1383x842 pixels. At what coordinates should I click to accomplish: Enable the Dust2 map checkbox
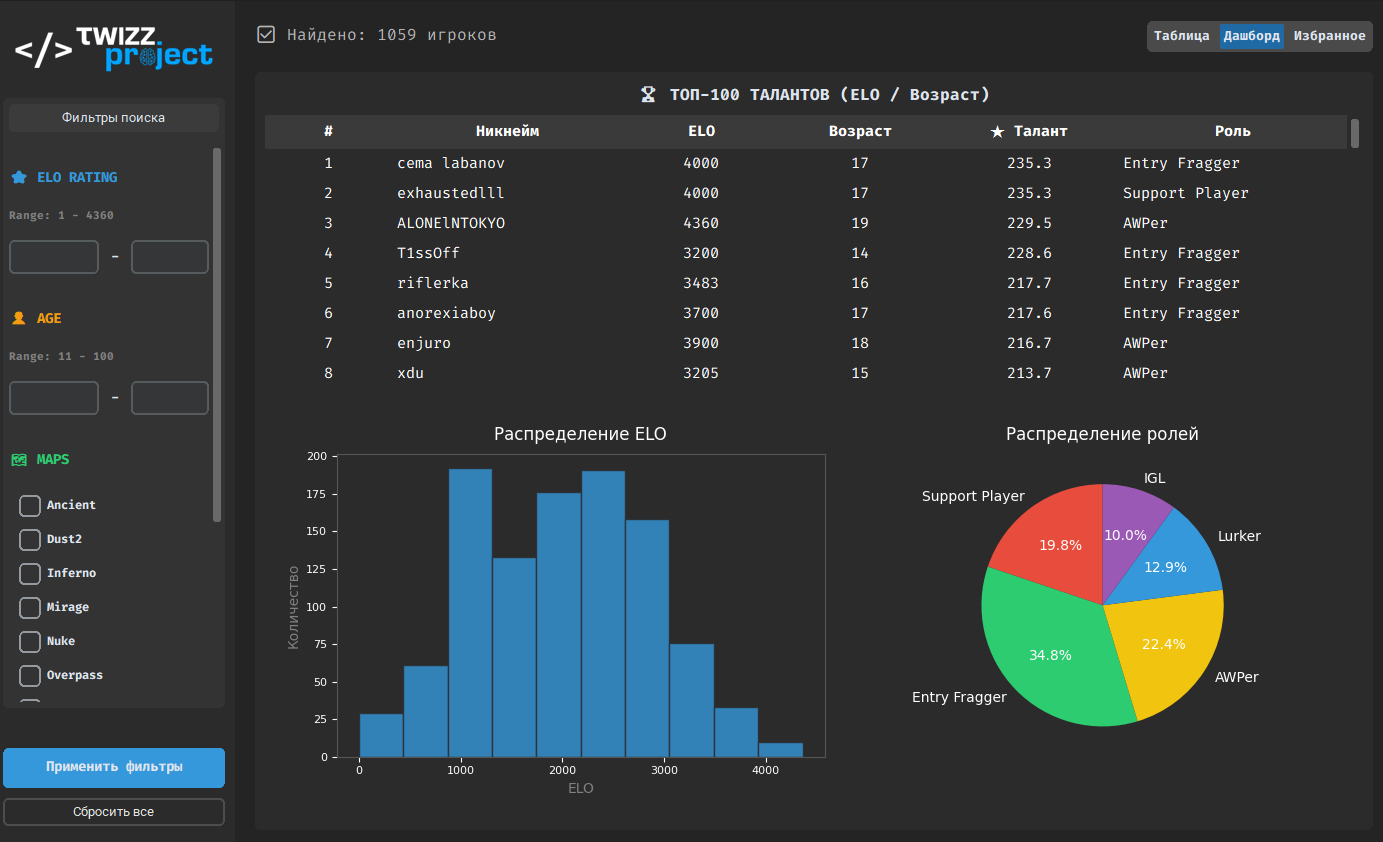pyautogui.click(x=30, y=540)
